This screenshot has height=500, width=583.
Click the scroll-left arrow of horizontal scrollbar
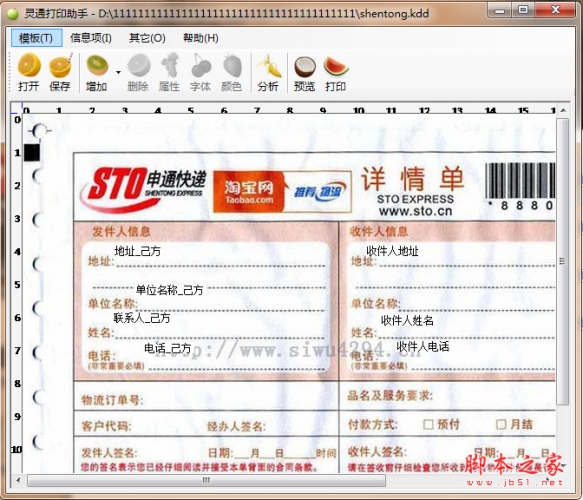click(18, 480)
